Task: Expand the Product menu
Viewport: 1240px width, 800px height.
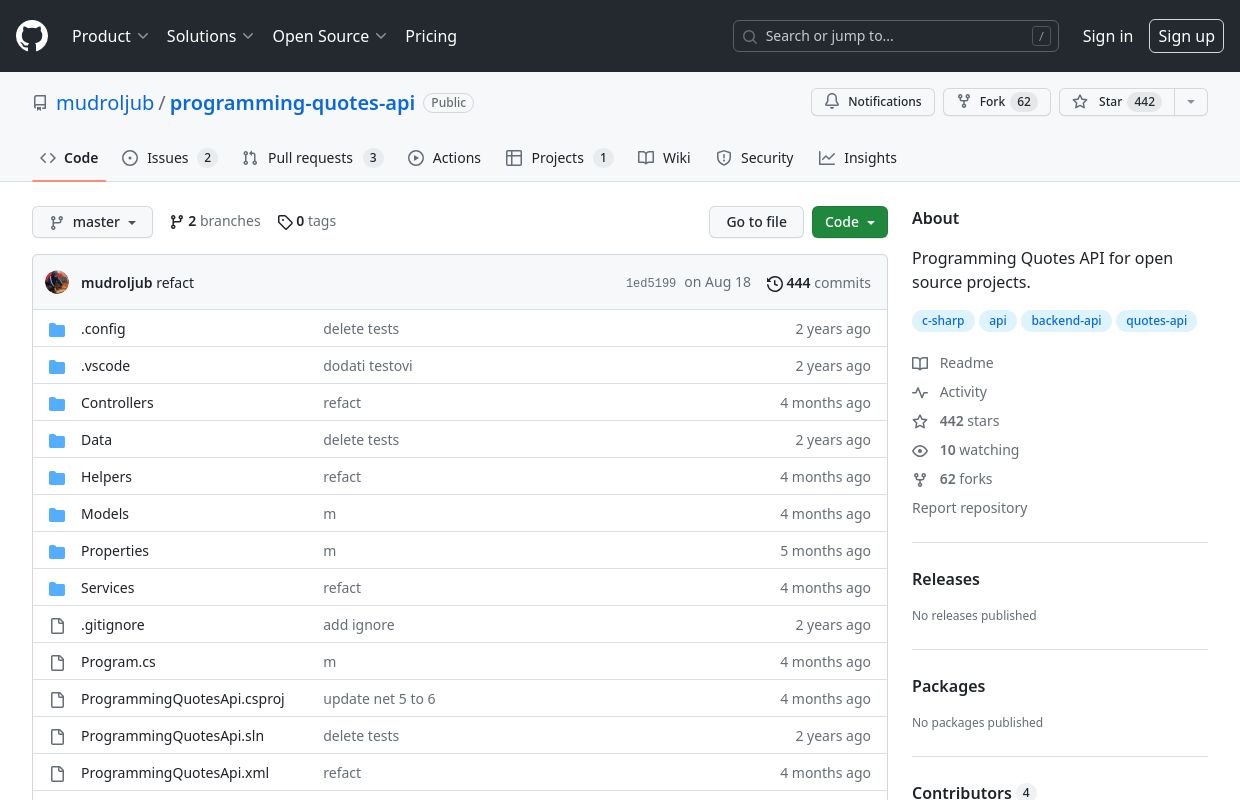Action: [110, 36]
